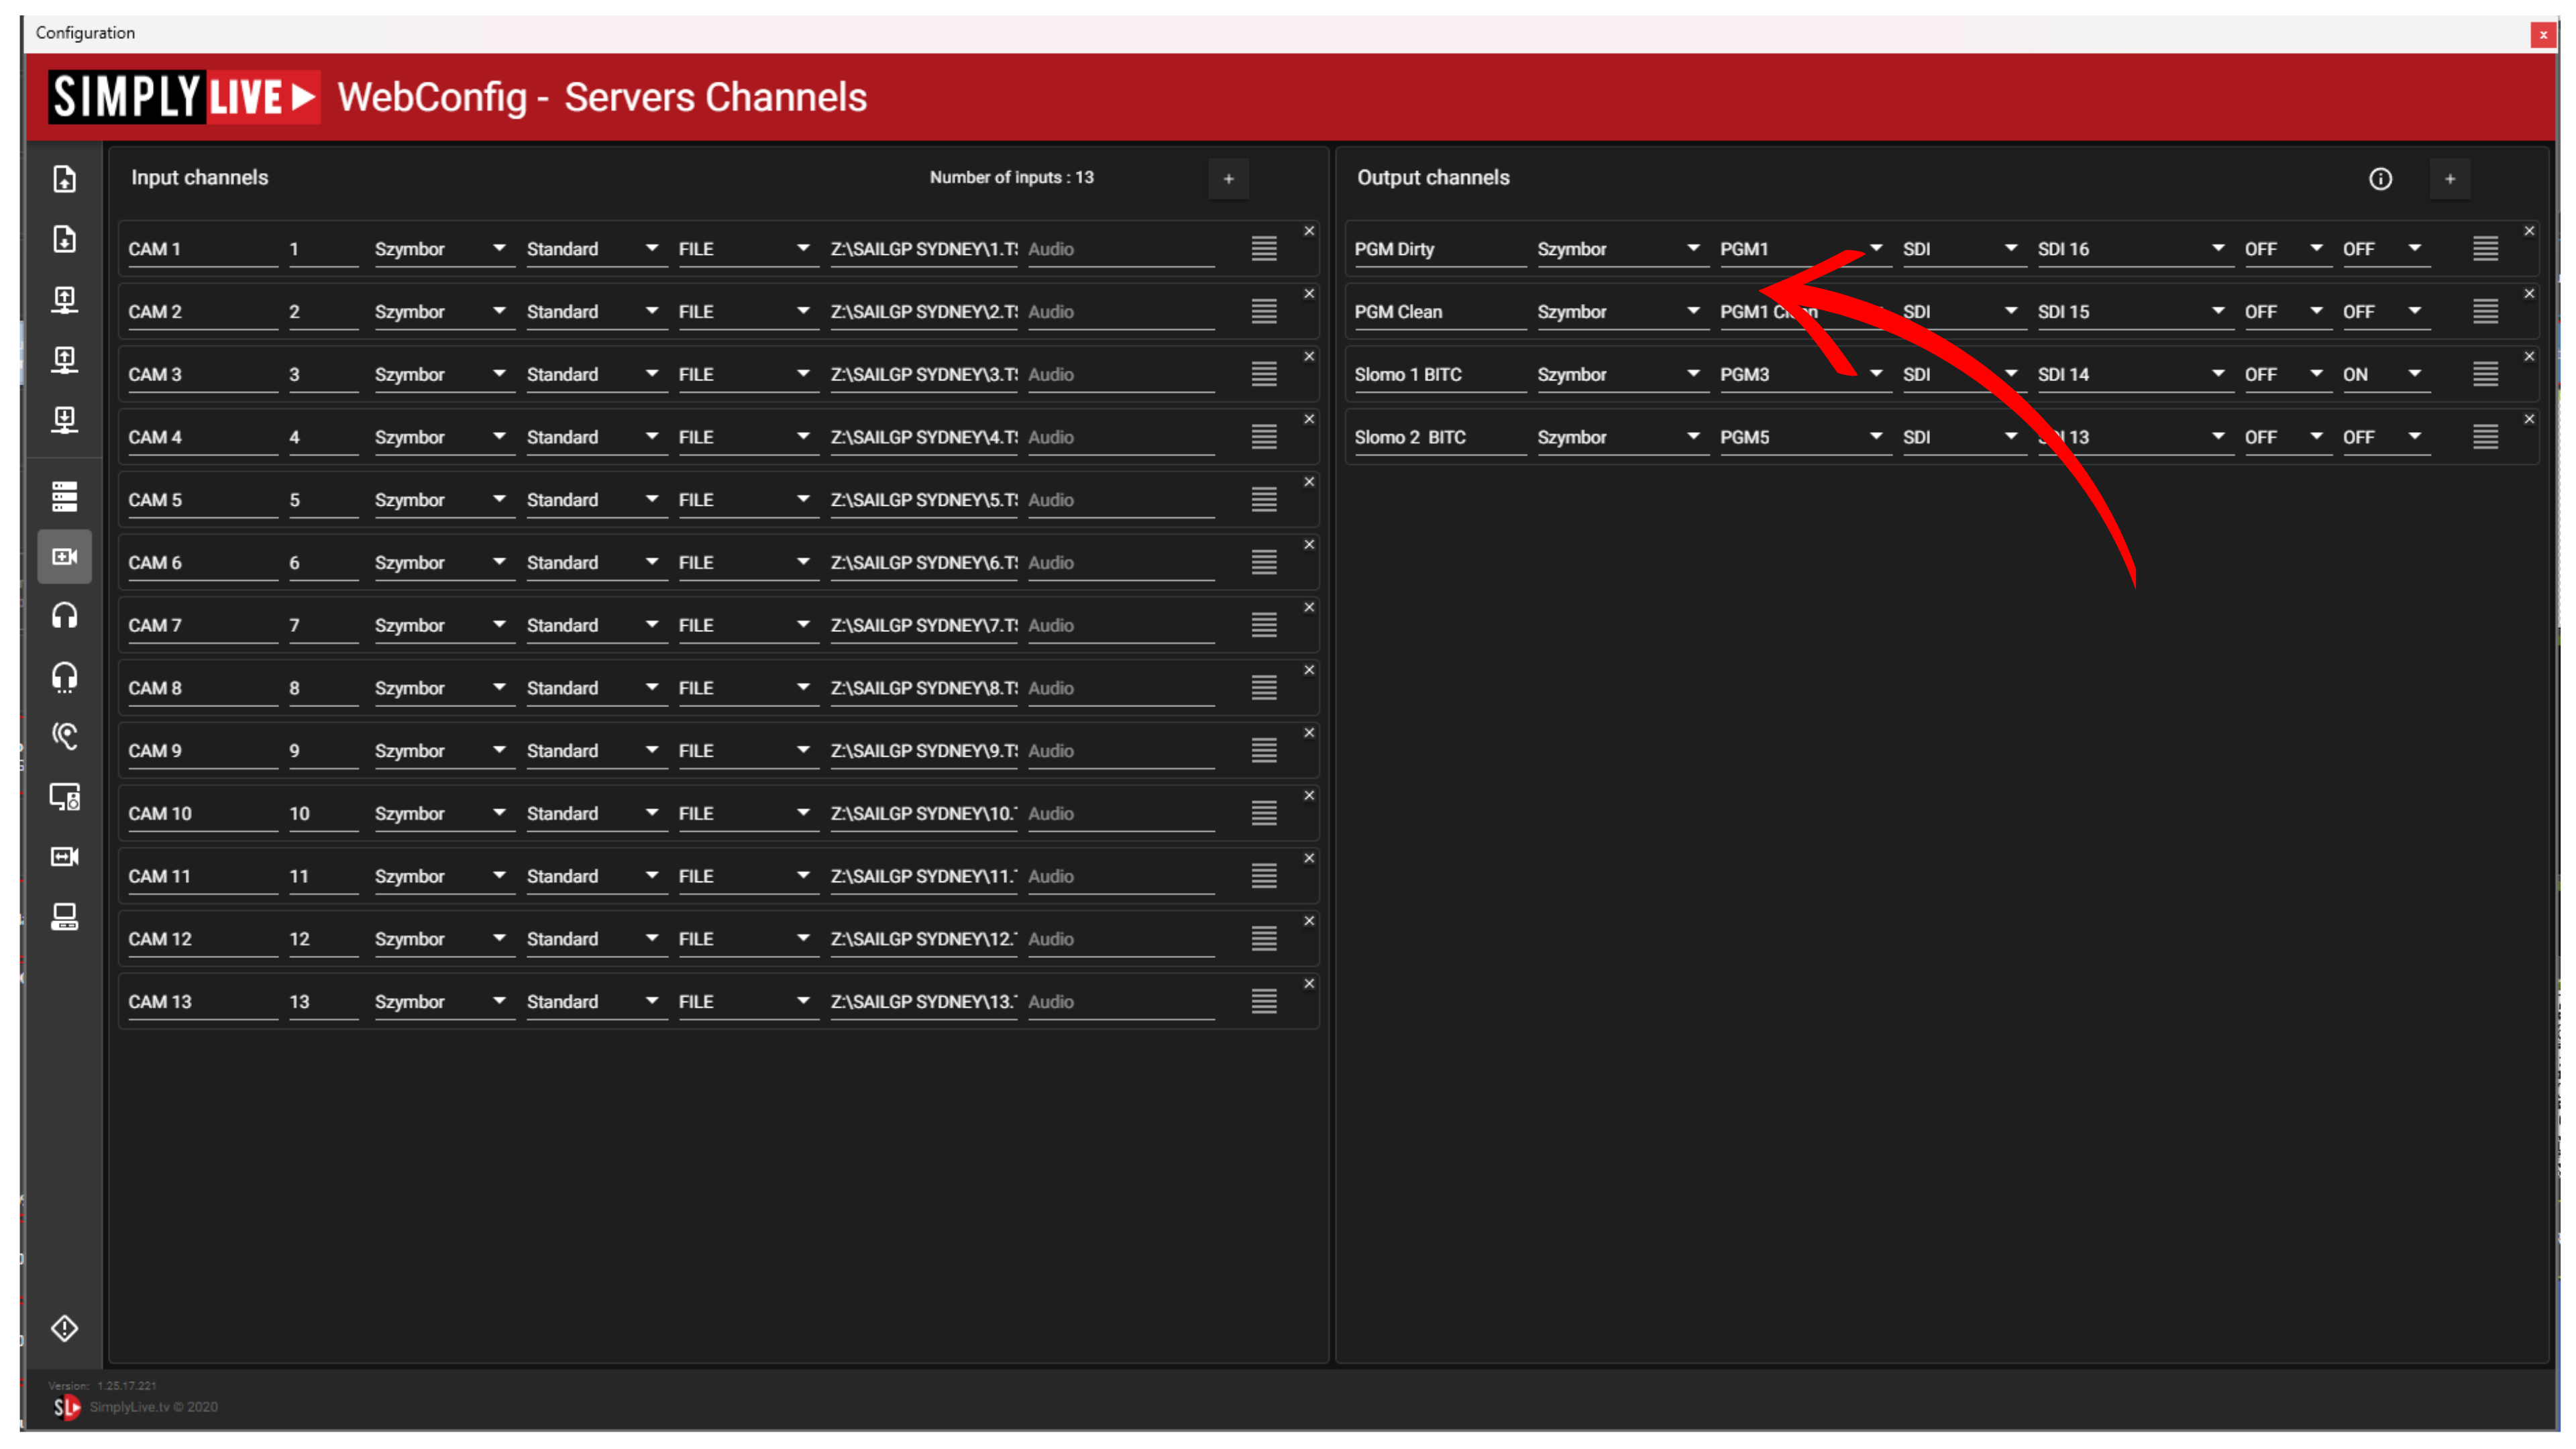Click the Audio field for CAM 2

click(1120, 312)
